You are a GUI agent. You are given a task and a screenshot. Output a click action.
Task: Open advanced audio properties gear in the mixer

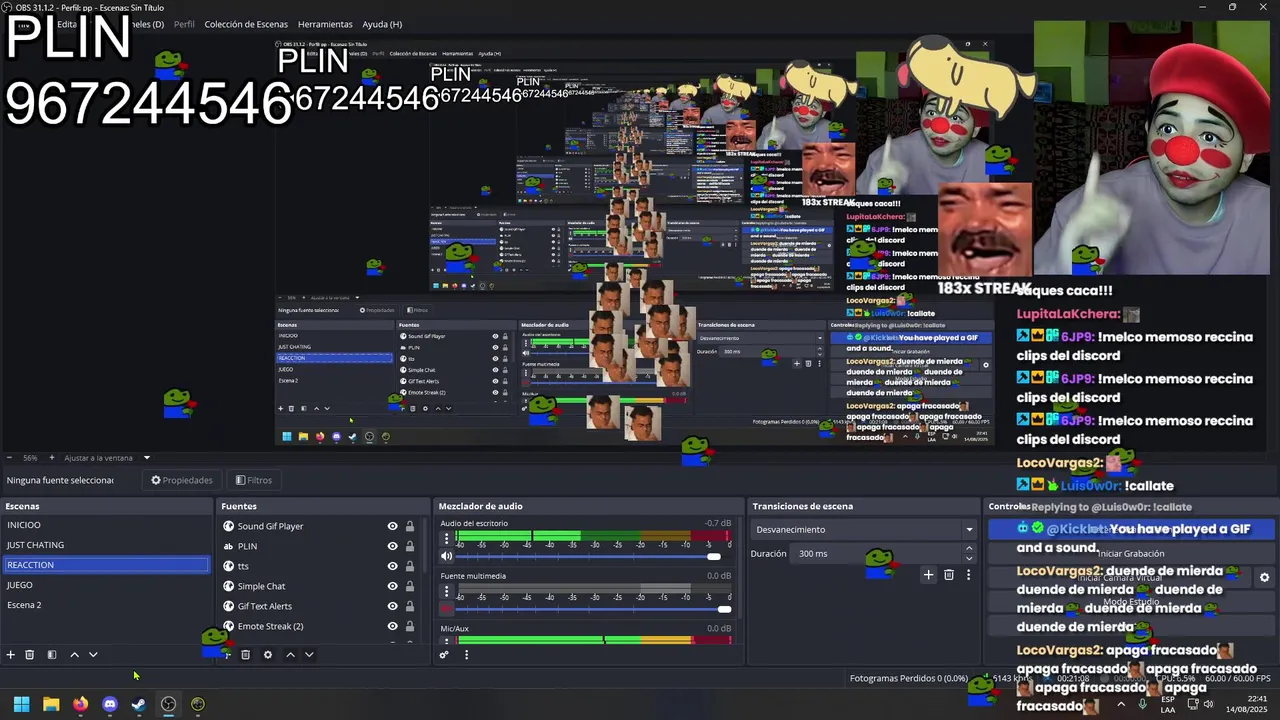[x=444, y=655]
